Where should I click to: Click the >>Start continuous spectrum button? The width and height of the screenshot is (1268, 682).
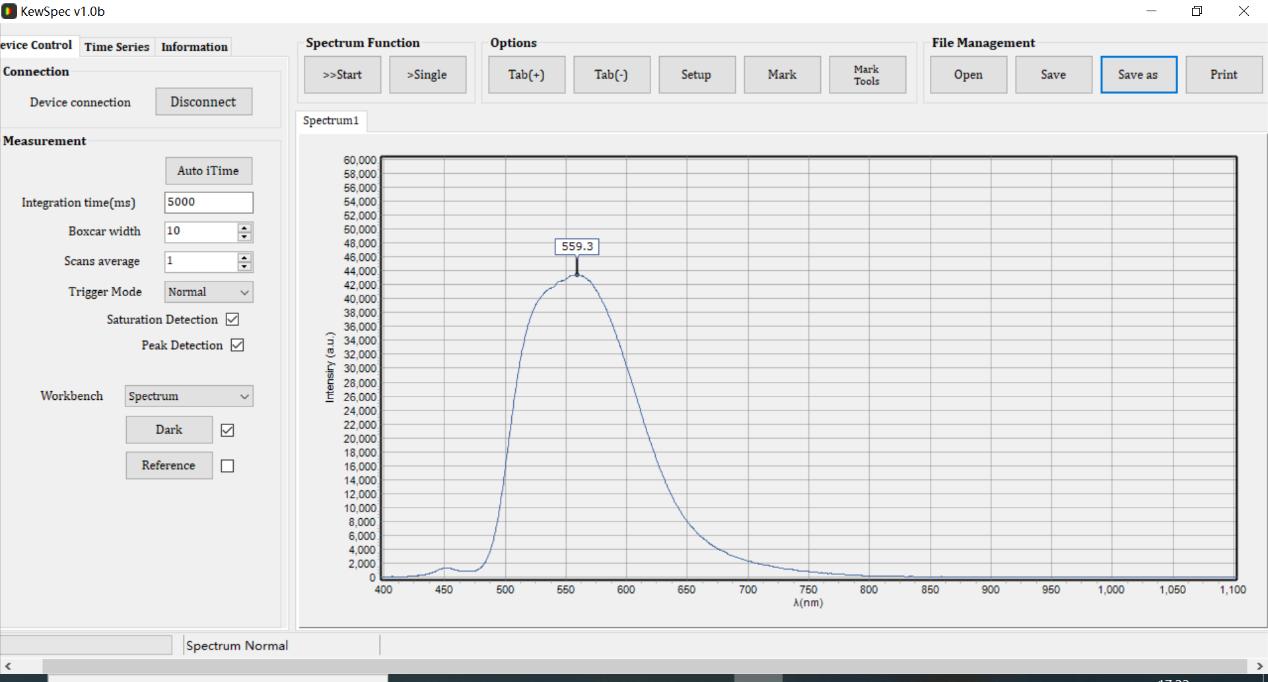[343, 75]
